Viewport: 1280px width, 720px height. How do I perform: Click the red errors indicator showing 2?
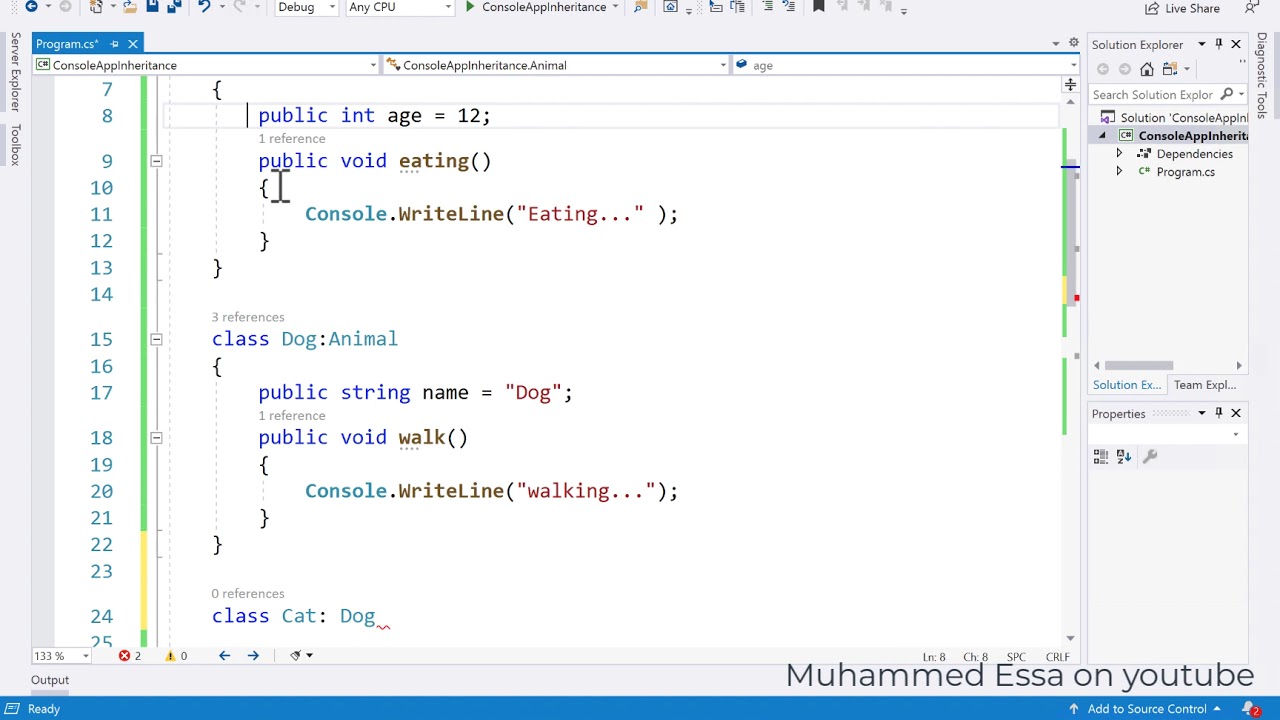[130, 656]
